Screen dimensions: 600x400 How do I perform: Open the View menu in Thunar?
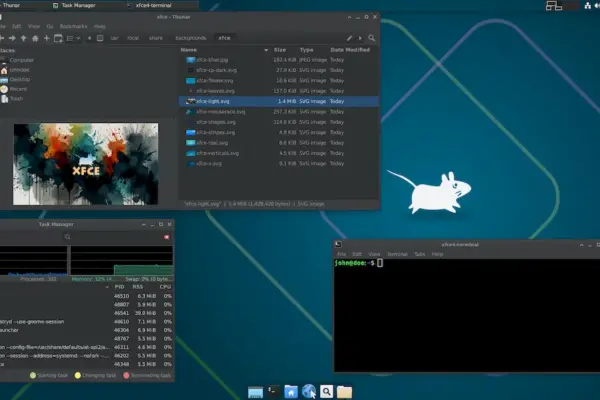pos(34,26)
